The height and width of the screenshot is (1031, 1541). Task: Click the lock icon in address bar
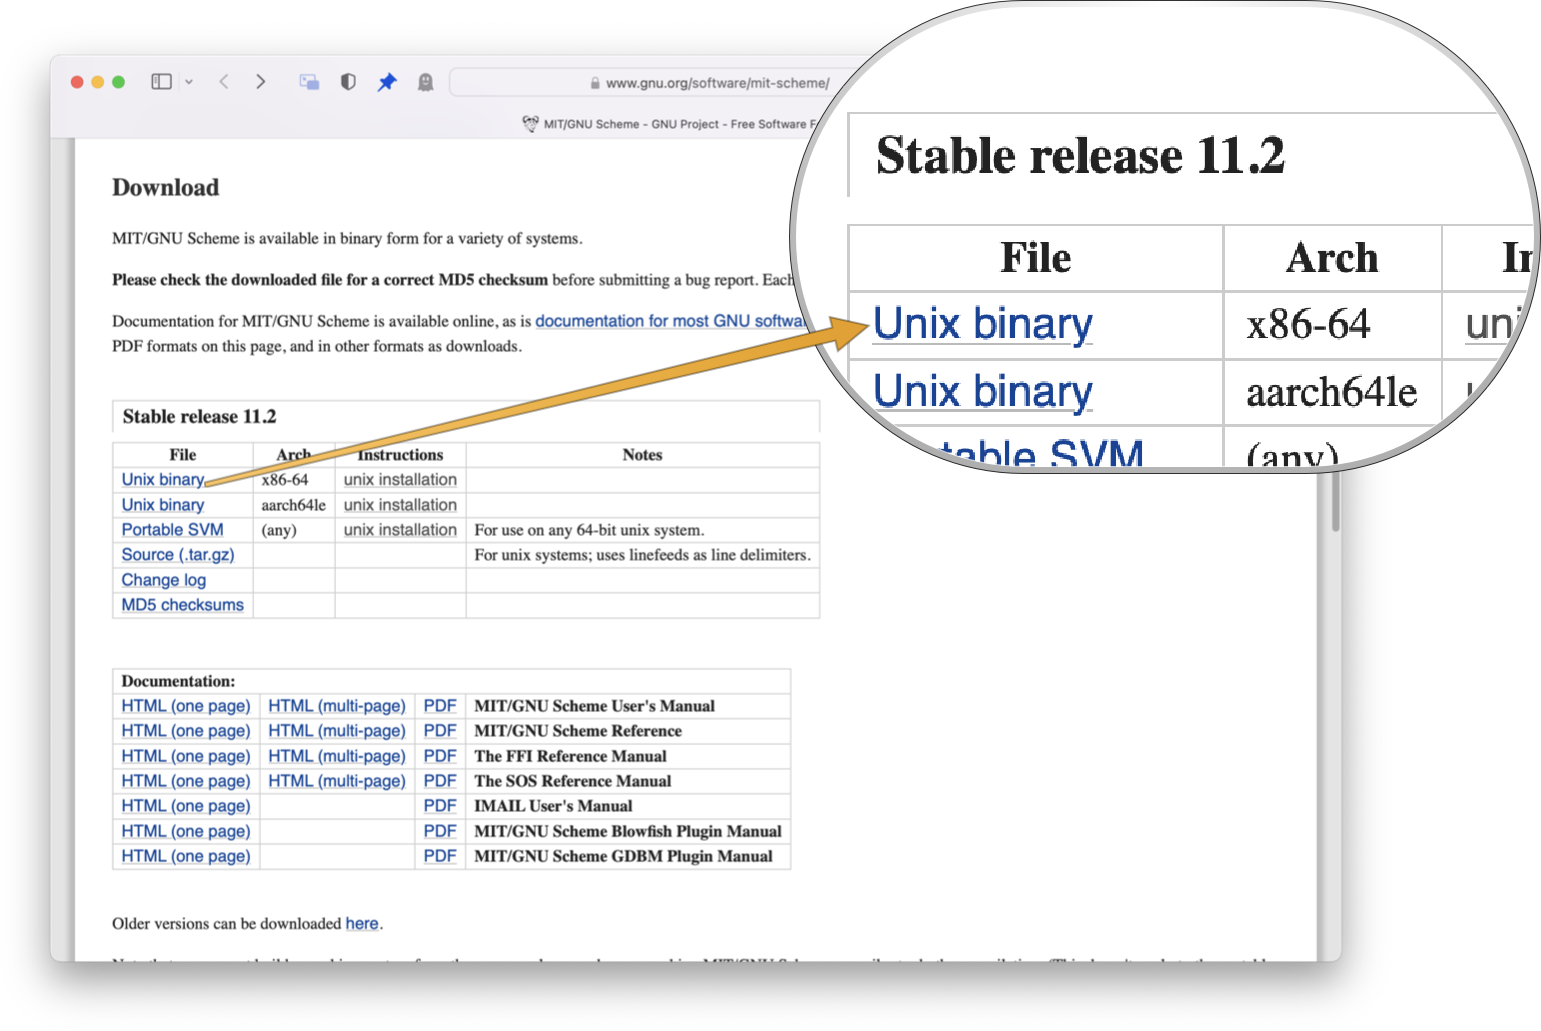[x=595, y=83]
